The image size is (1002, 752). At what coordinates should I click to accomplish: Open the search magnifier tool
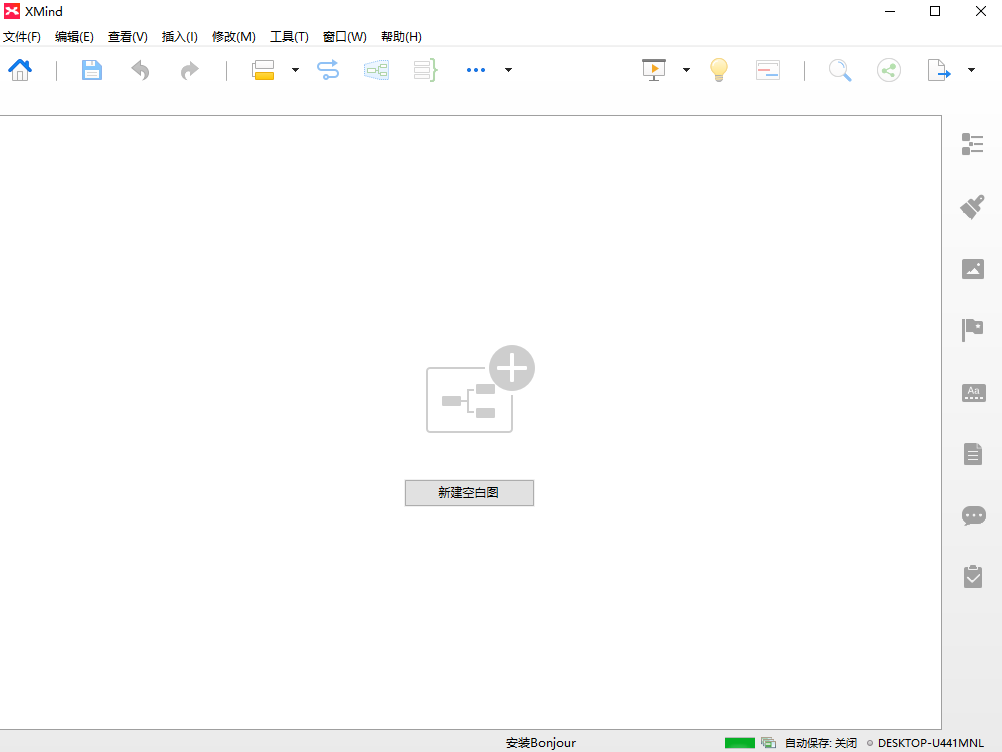(840, 70)
